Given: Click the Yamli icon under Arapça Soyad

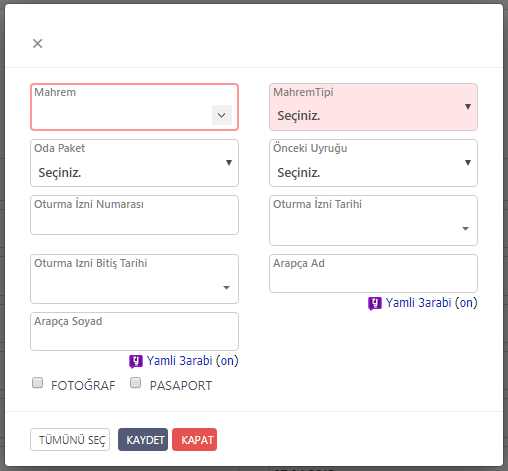Looking at the screenshot, I should [x=136, y=361].
